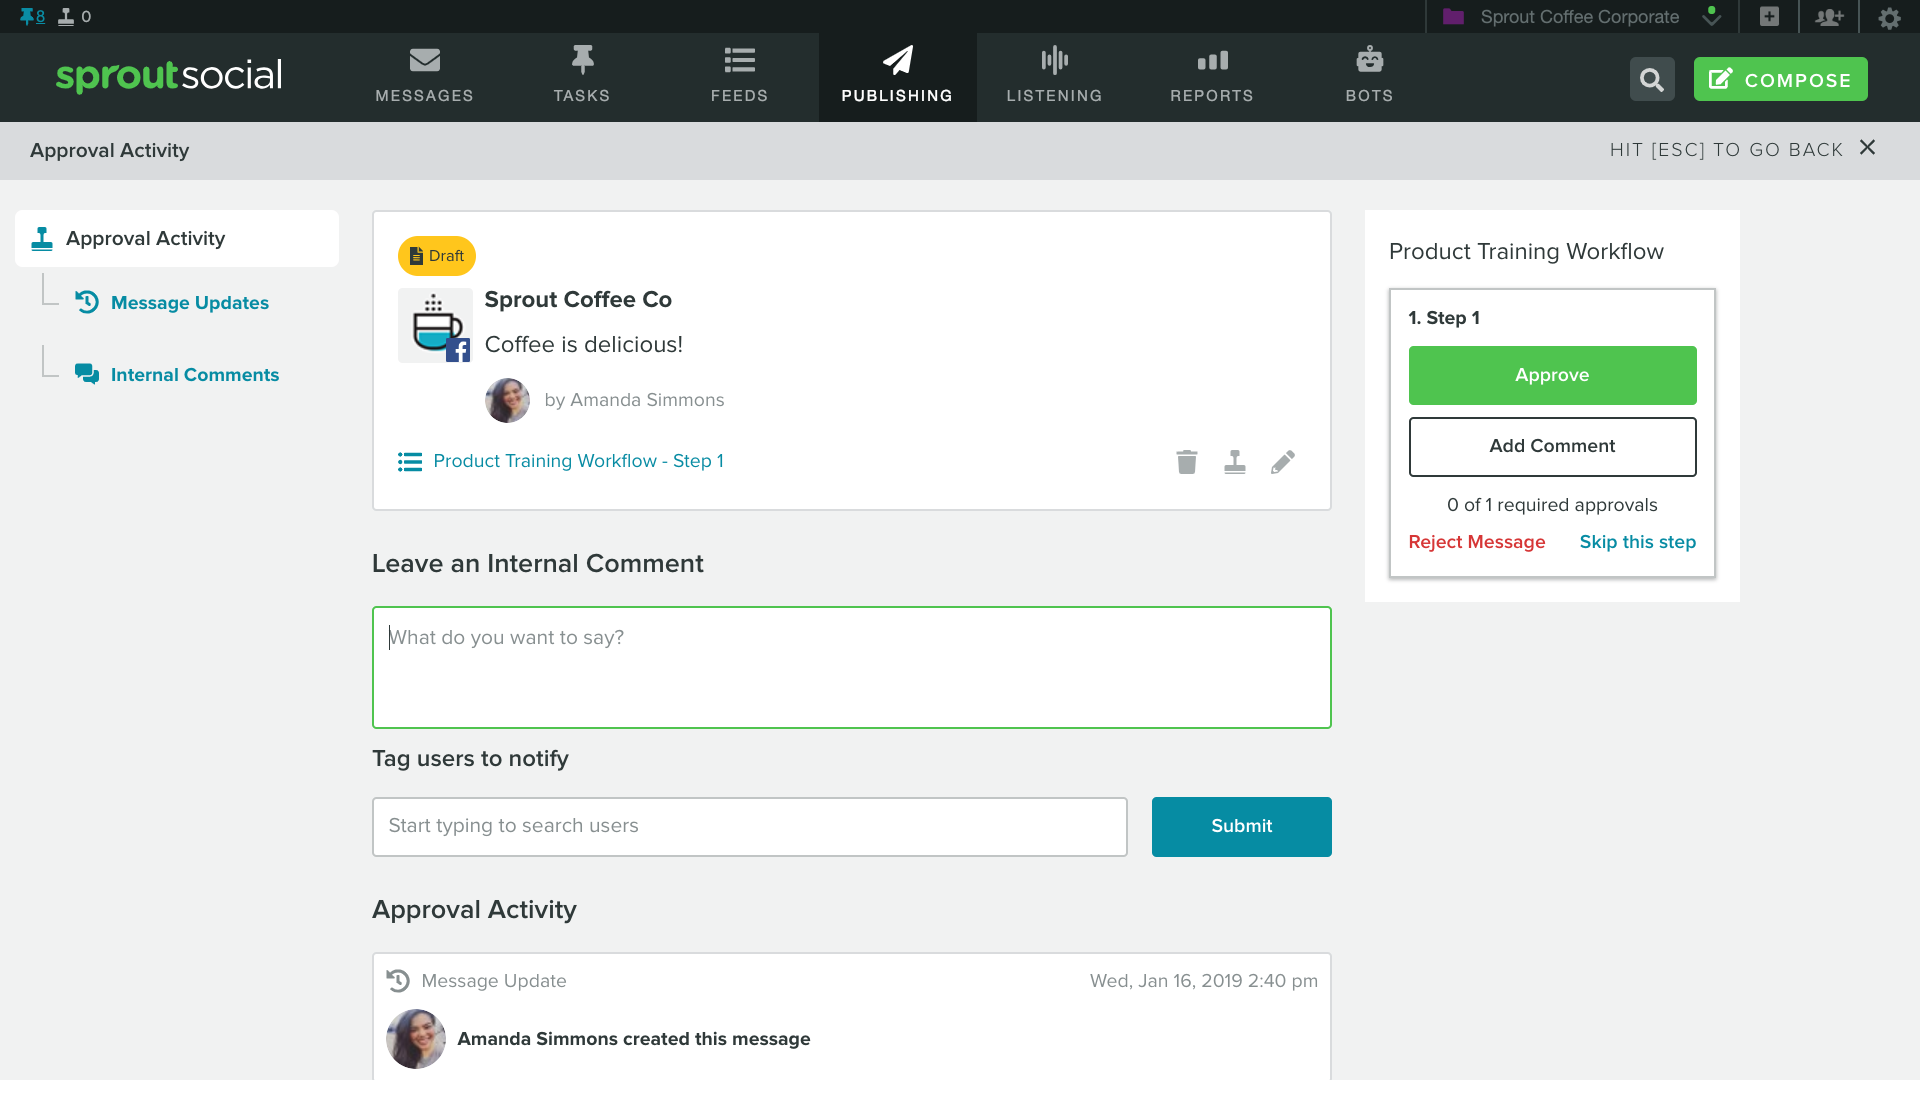Click the Draft status badge
Viewport: 1920px width, 1108px height.
437,256
